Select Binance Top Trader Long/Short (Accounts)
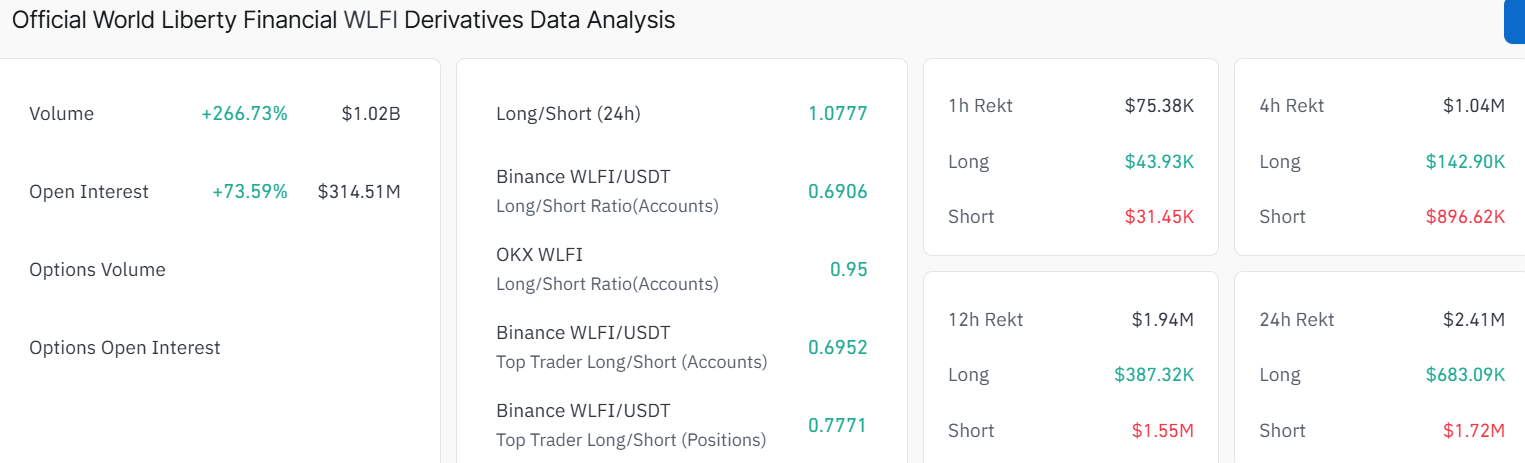The height and width of the screenshot is (463, 1525). (631, 347)
